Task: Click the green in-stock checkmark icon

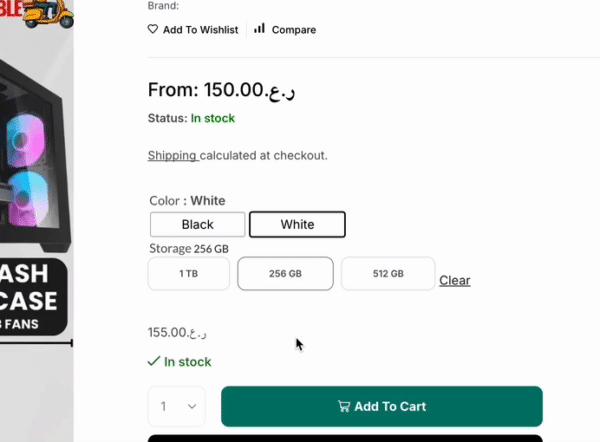Action: (154, 361)
